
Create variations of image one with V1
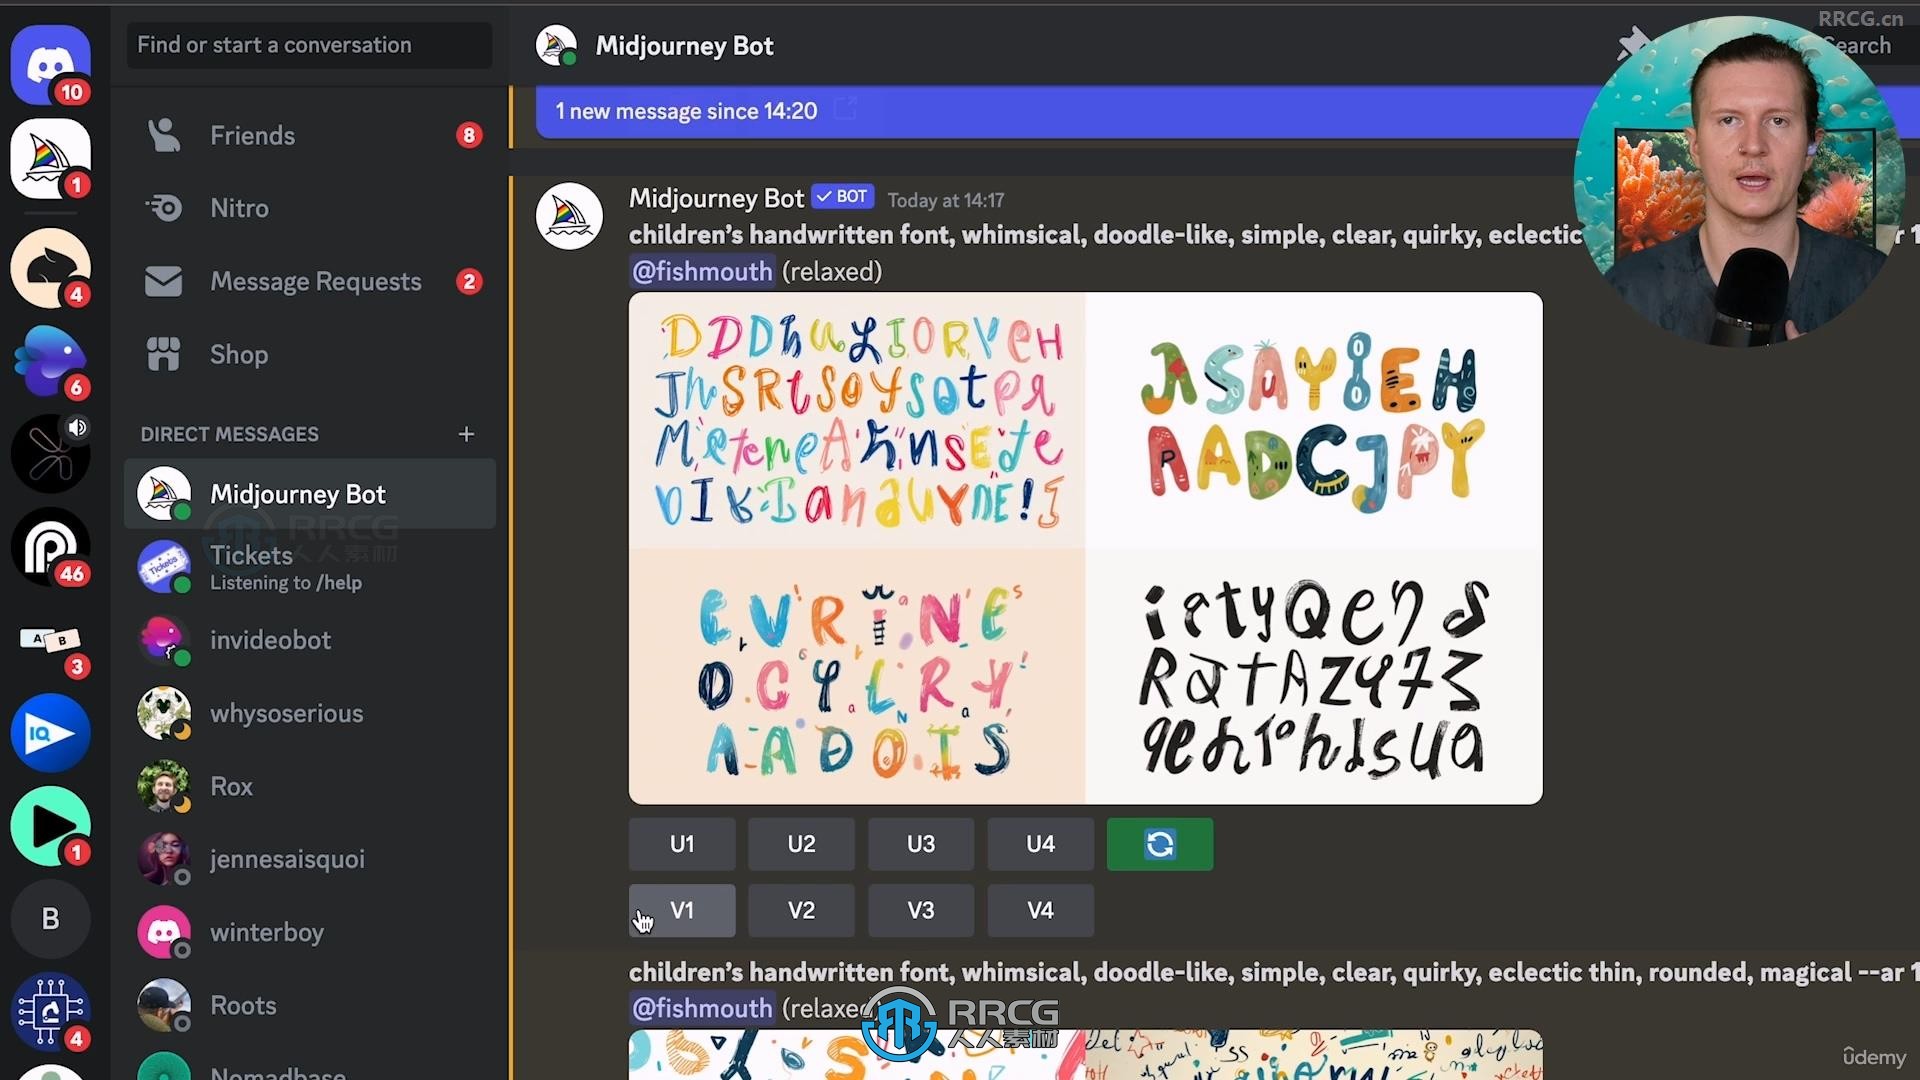(x=682, y=910)
